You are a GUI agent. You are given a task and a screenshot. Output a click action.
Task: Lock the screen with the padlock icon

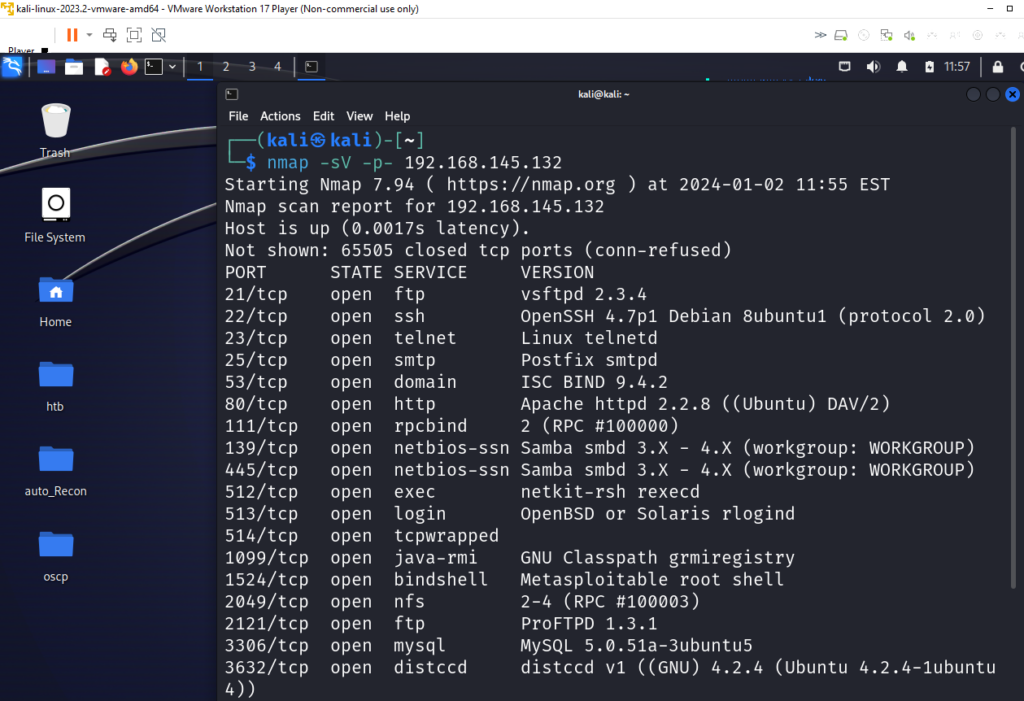click(x=998, y=67)
